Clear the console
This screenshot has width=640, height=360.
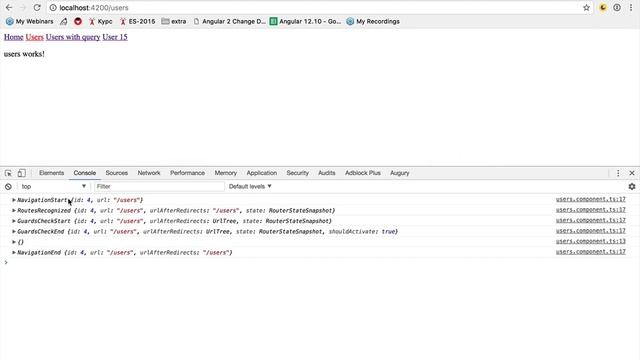(8, 187)
